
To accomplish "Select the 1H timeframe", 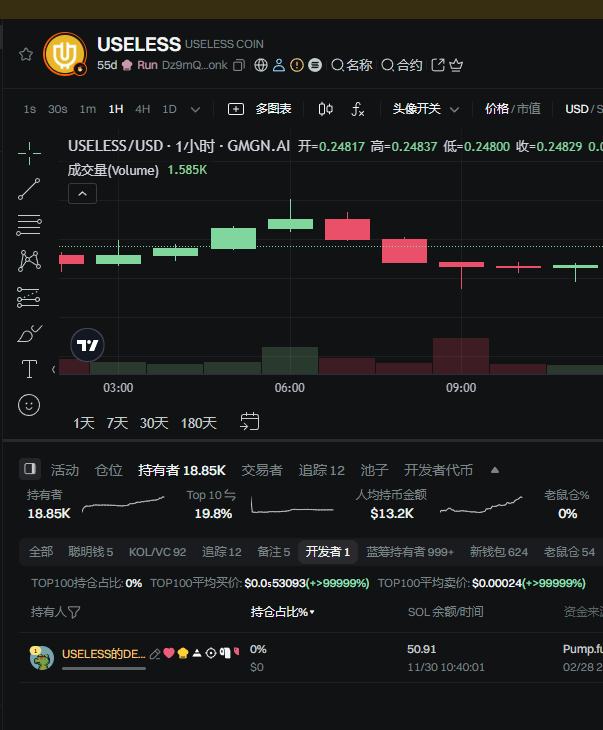I will tap(116, 109).
